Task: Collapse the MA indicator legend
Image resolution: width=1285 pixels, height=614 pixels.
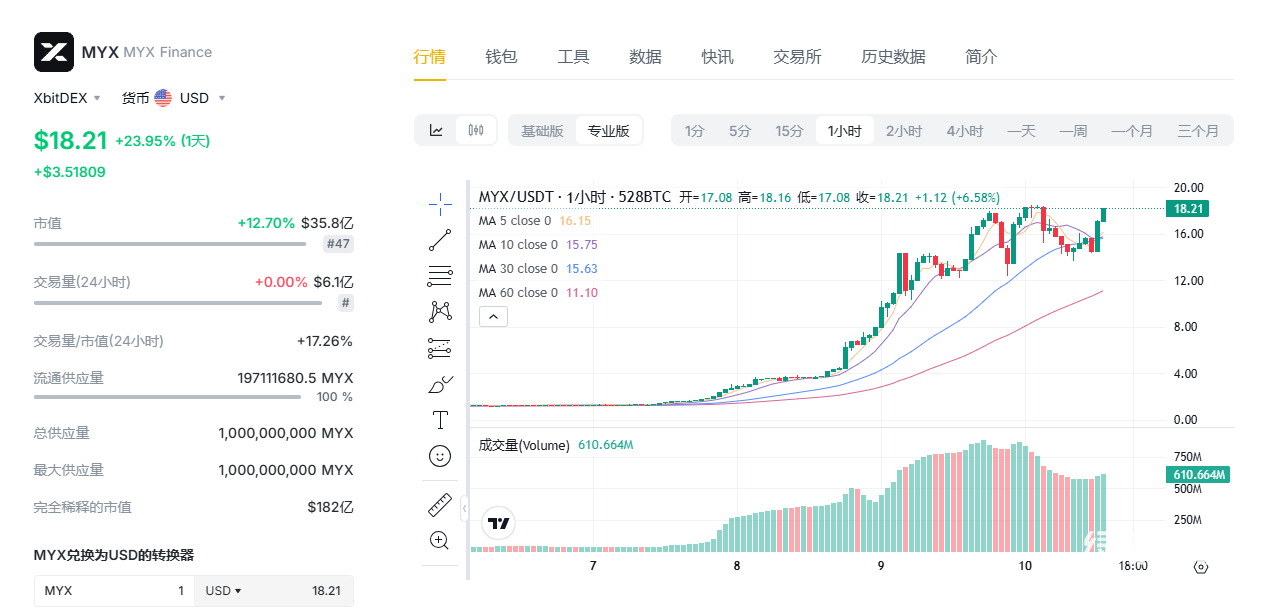Action: click(494, 317)
